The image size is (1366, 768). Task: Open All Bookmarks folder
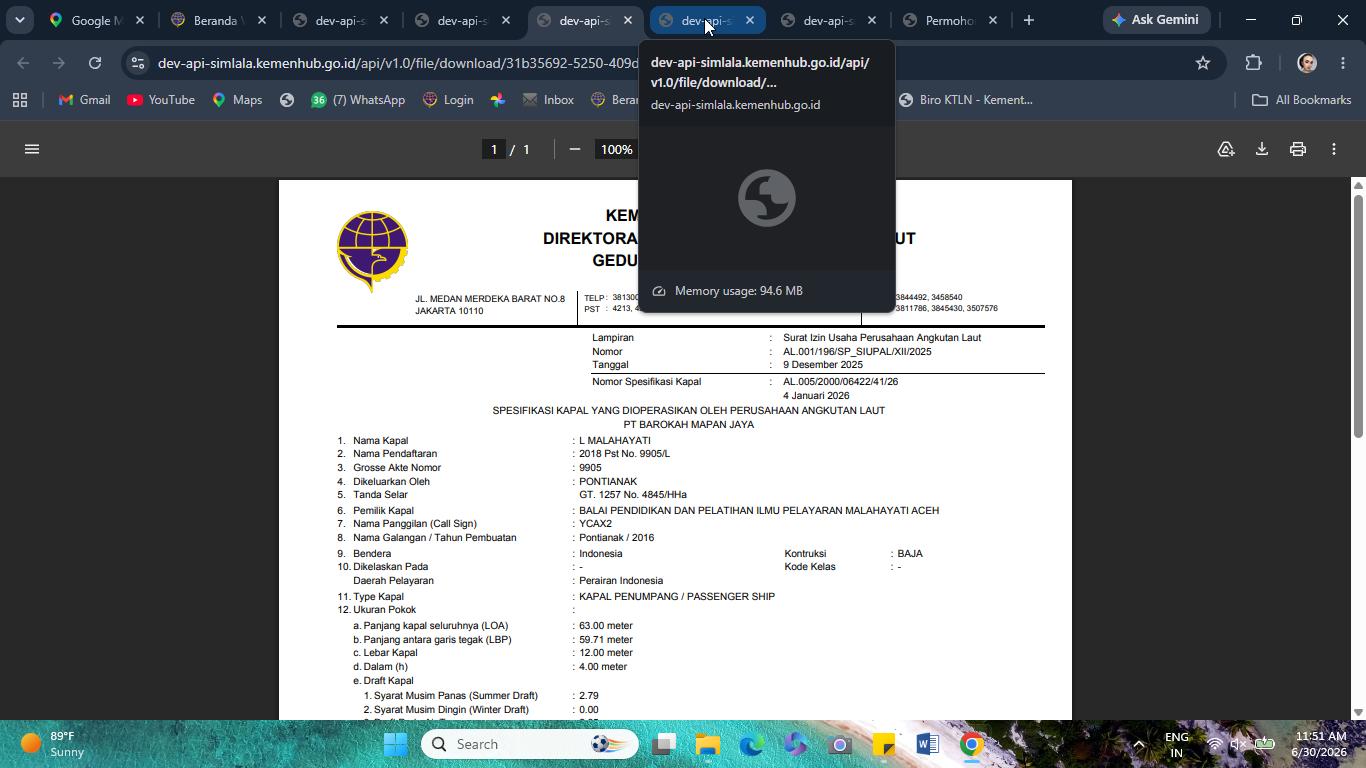point(1302,100)
